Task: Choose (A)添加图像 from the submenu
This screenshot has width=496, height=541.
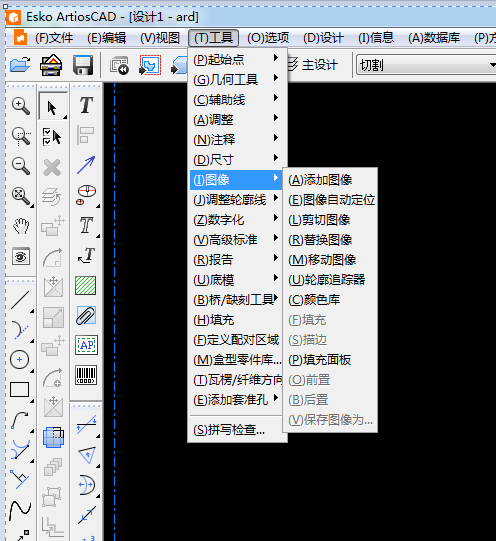Action: click(330, 180)
